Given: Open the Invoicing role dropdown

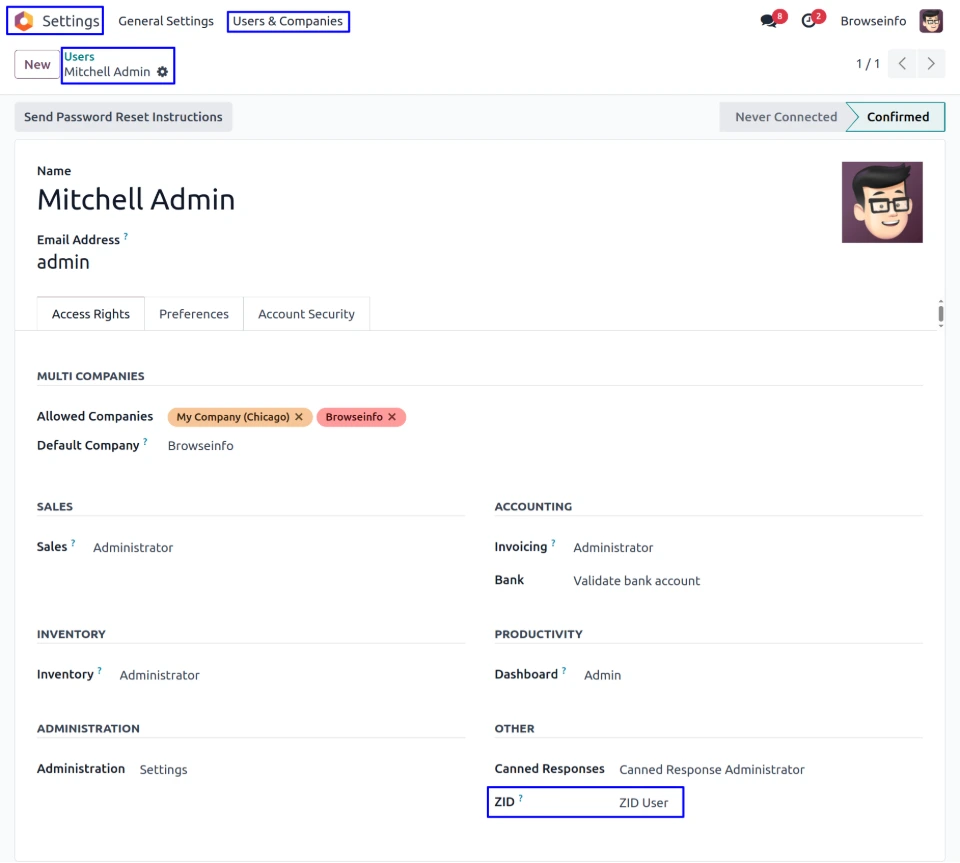Looking at the screenshot, I should pyautogui.click(x=613, y=548).
